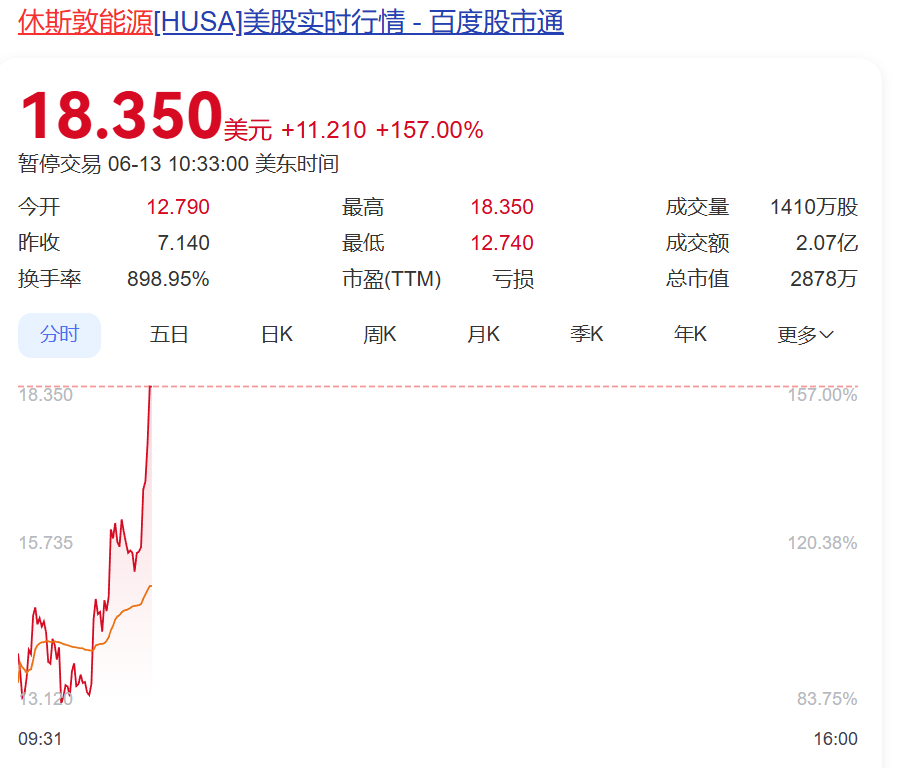Click the 09:31 chart start time

pos(40,739)
